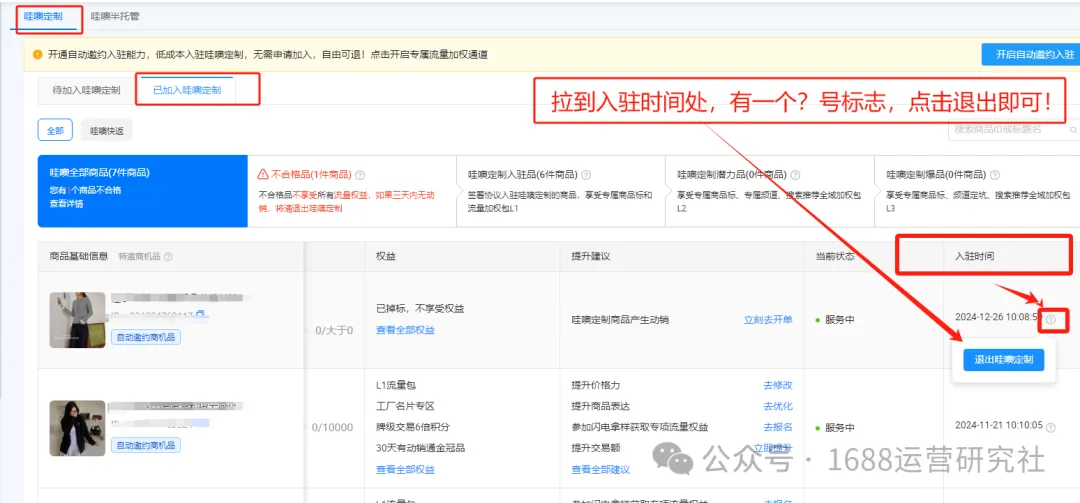Viewport: 1080px width, 503px height.
Task: Click the 商品基础信息 column header
Action: pyautogui.click(x=79, y=256)
